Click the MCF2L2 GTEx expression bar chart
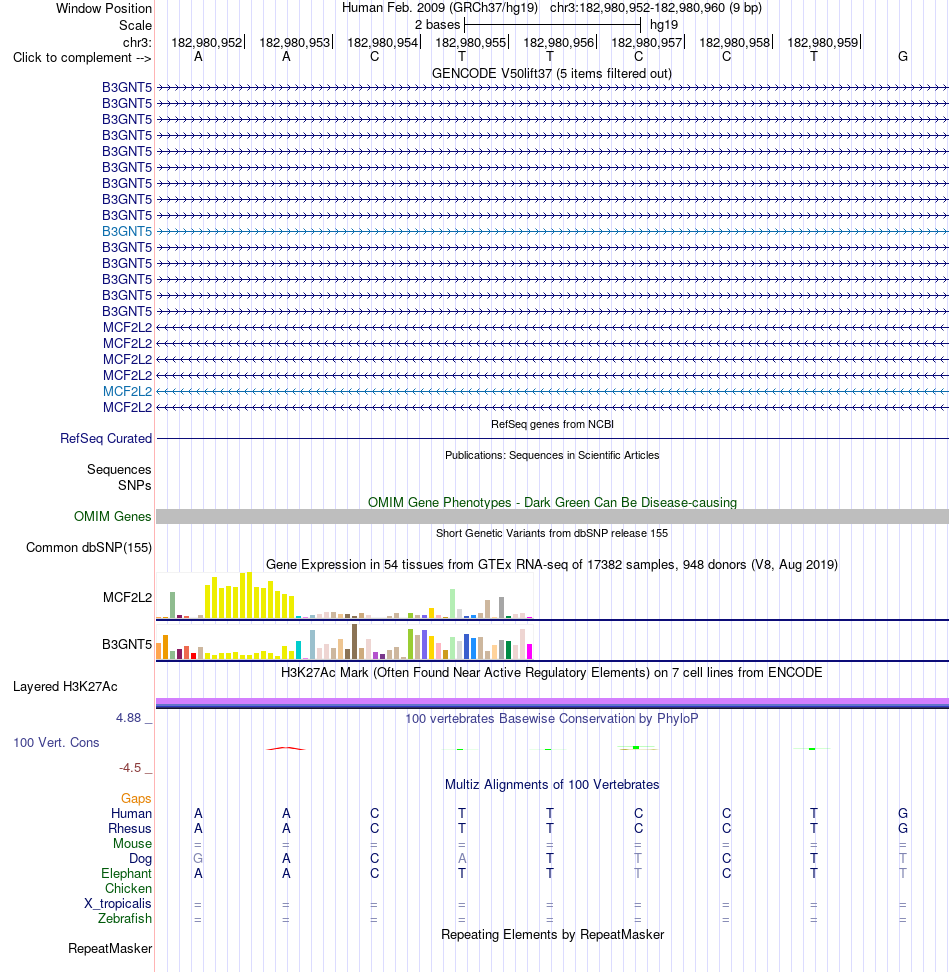 [x=345, y=596]
